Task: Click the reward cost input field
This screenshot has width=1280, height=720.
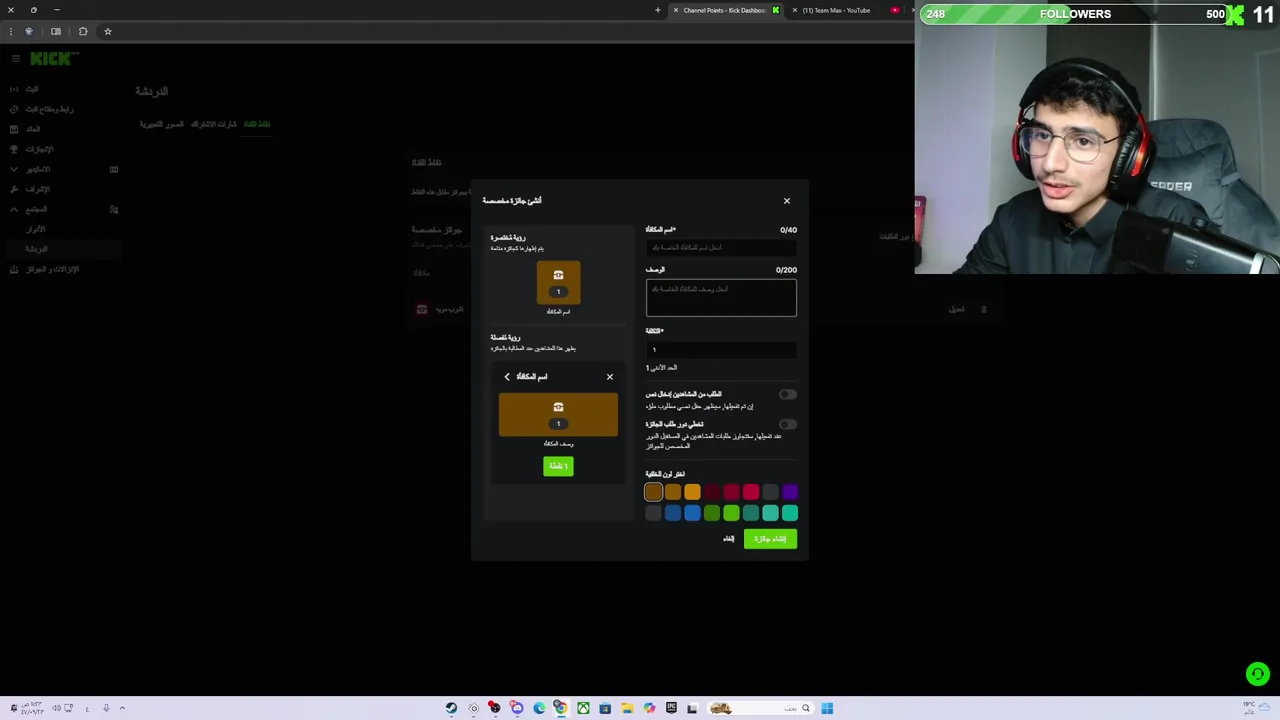Action: 721,349
